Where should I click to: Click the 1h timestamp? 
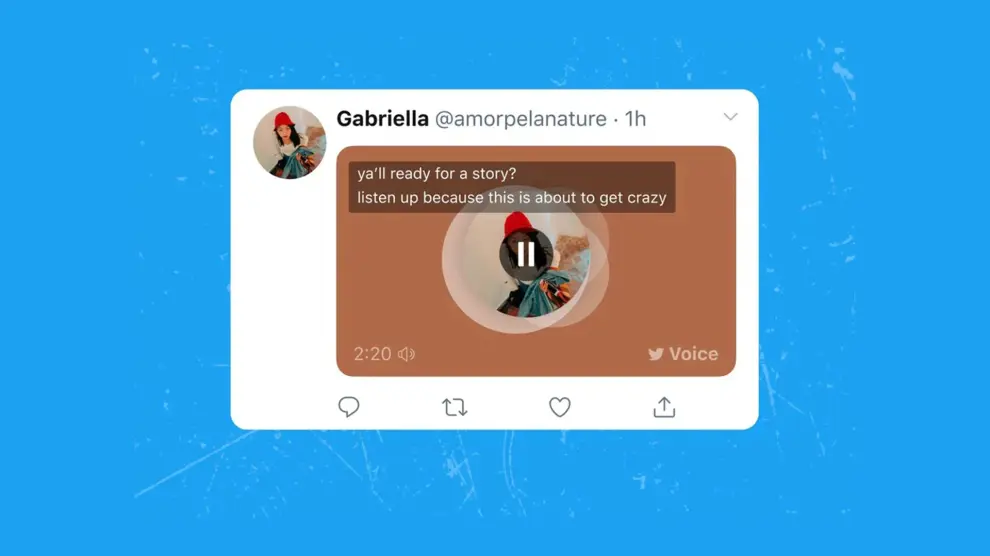[635, 119]
